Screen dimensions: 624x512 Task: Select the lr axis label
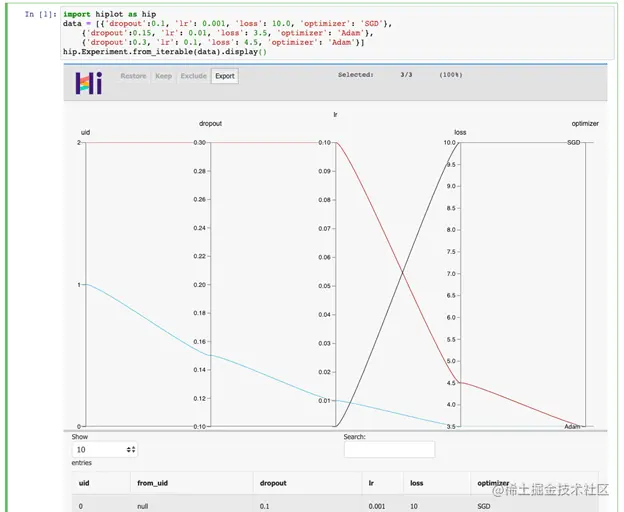point(335,115)
